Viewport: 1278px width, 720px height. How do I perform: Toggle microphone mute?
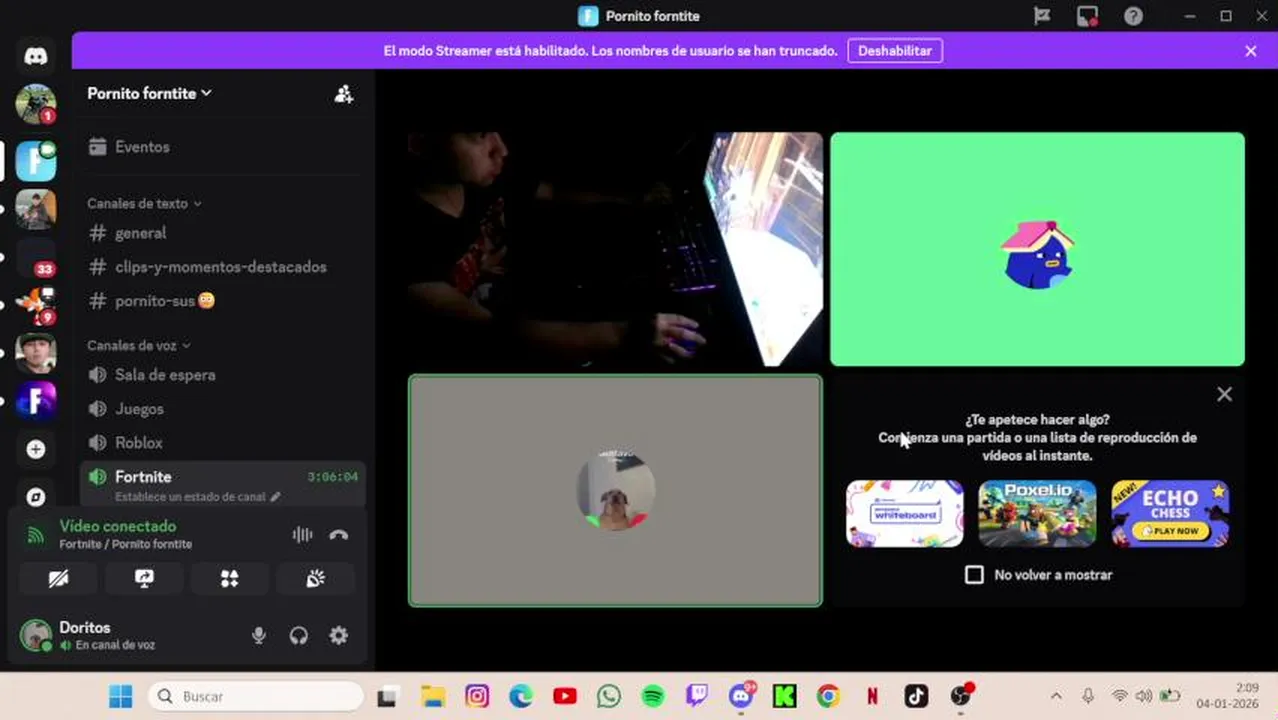(x=259, y=635)
